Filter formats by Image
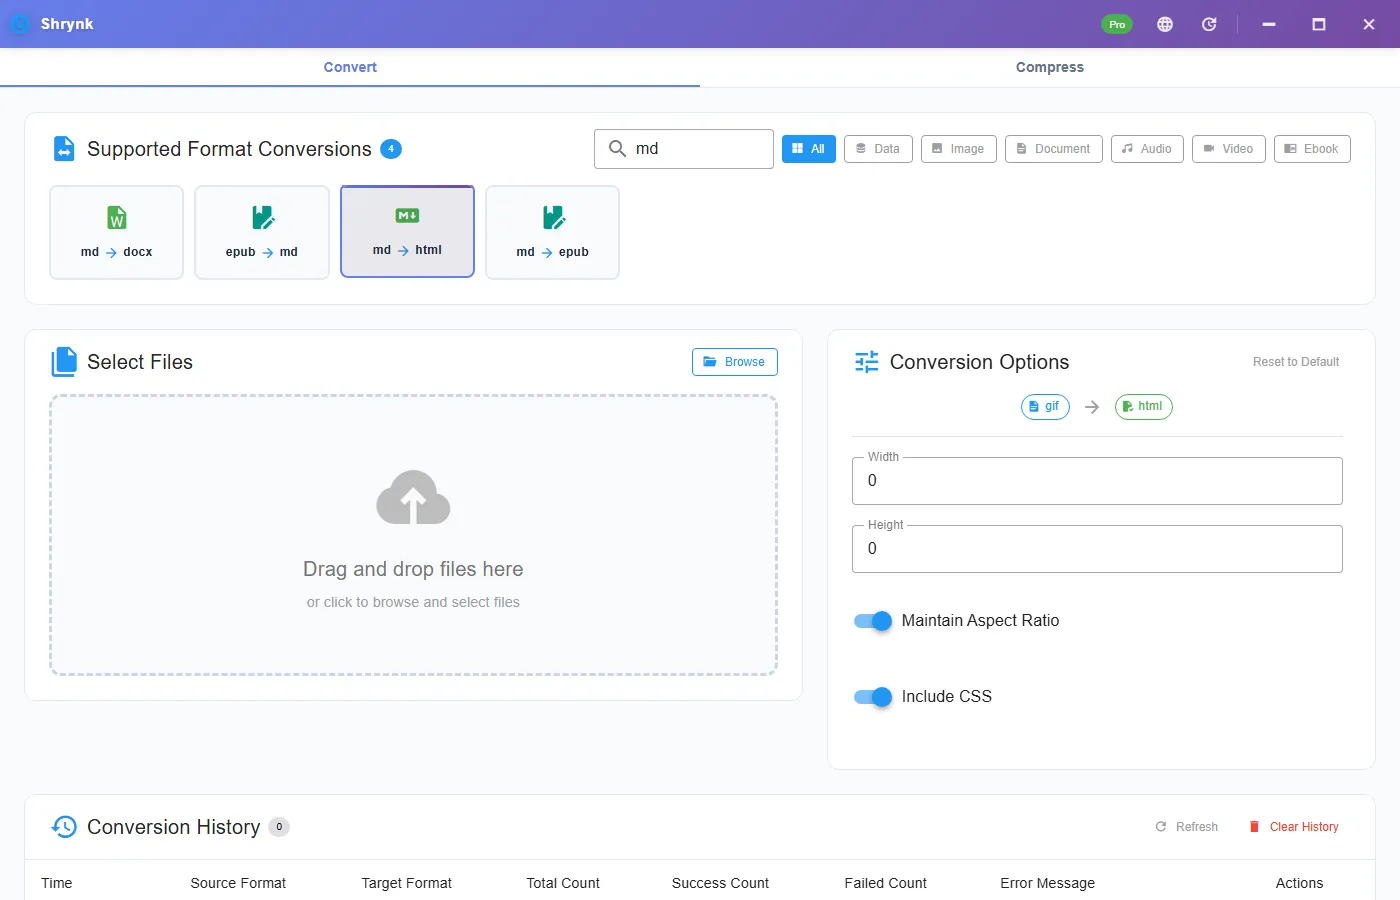The image size is (1400, 900). point(959,149)
